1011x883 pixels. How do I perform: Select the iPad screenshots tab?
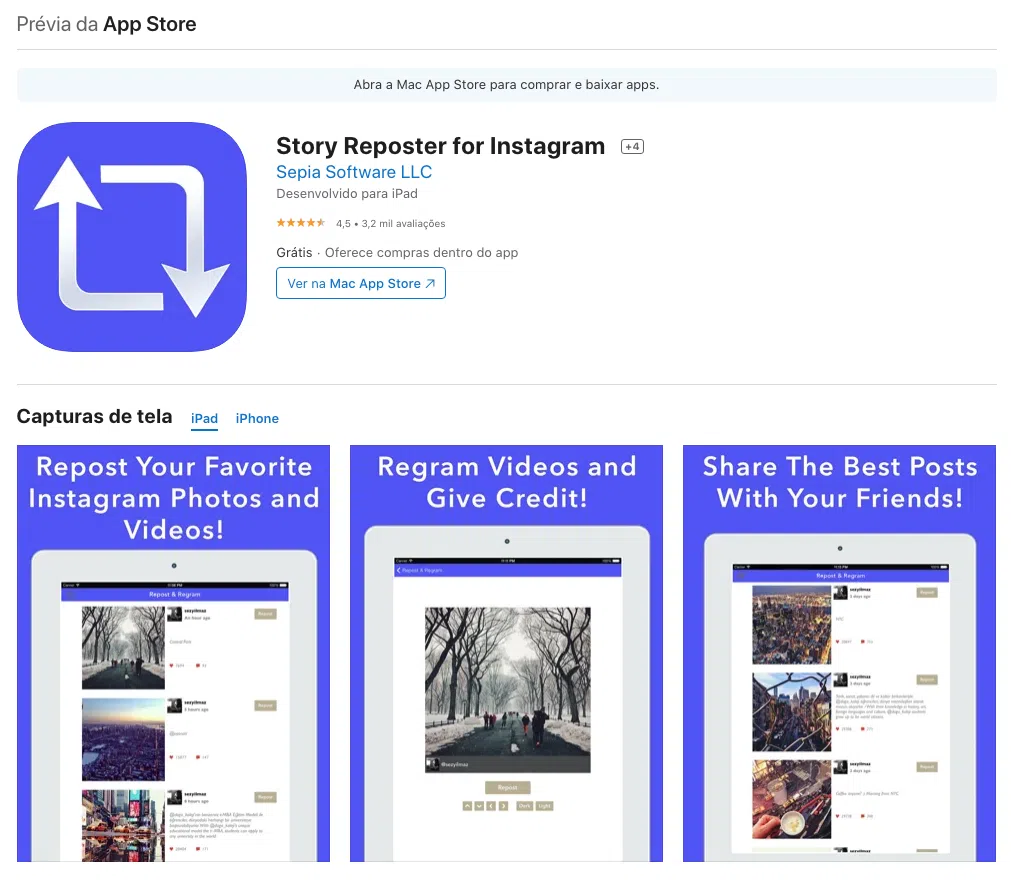[204, 418]
